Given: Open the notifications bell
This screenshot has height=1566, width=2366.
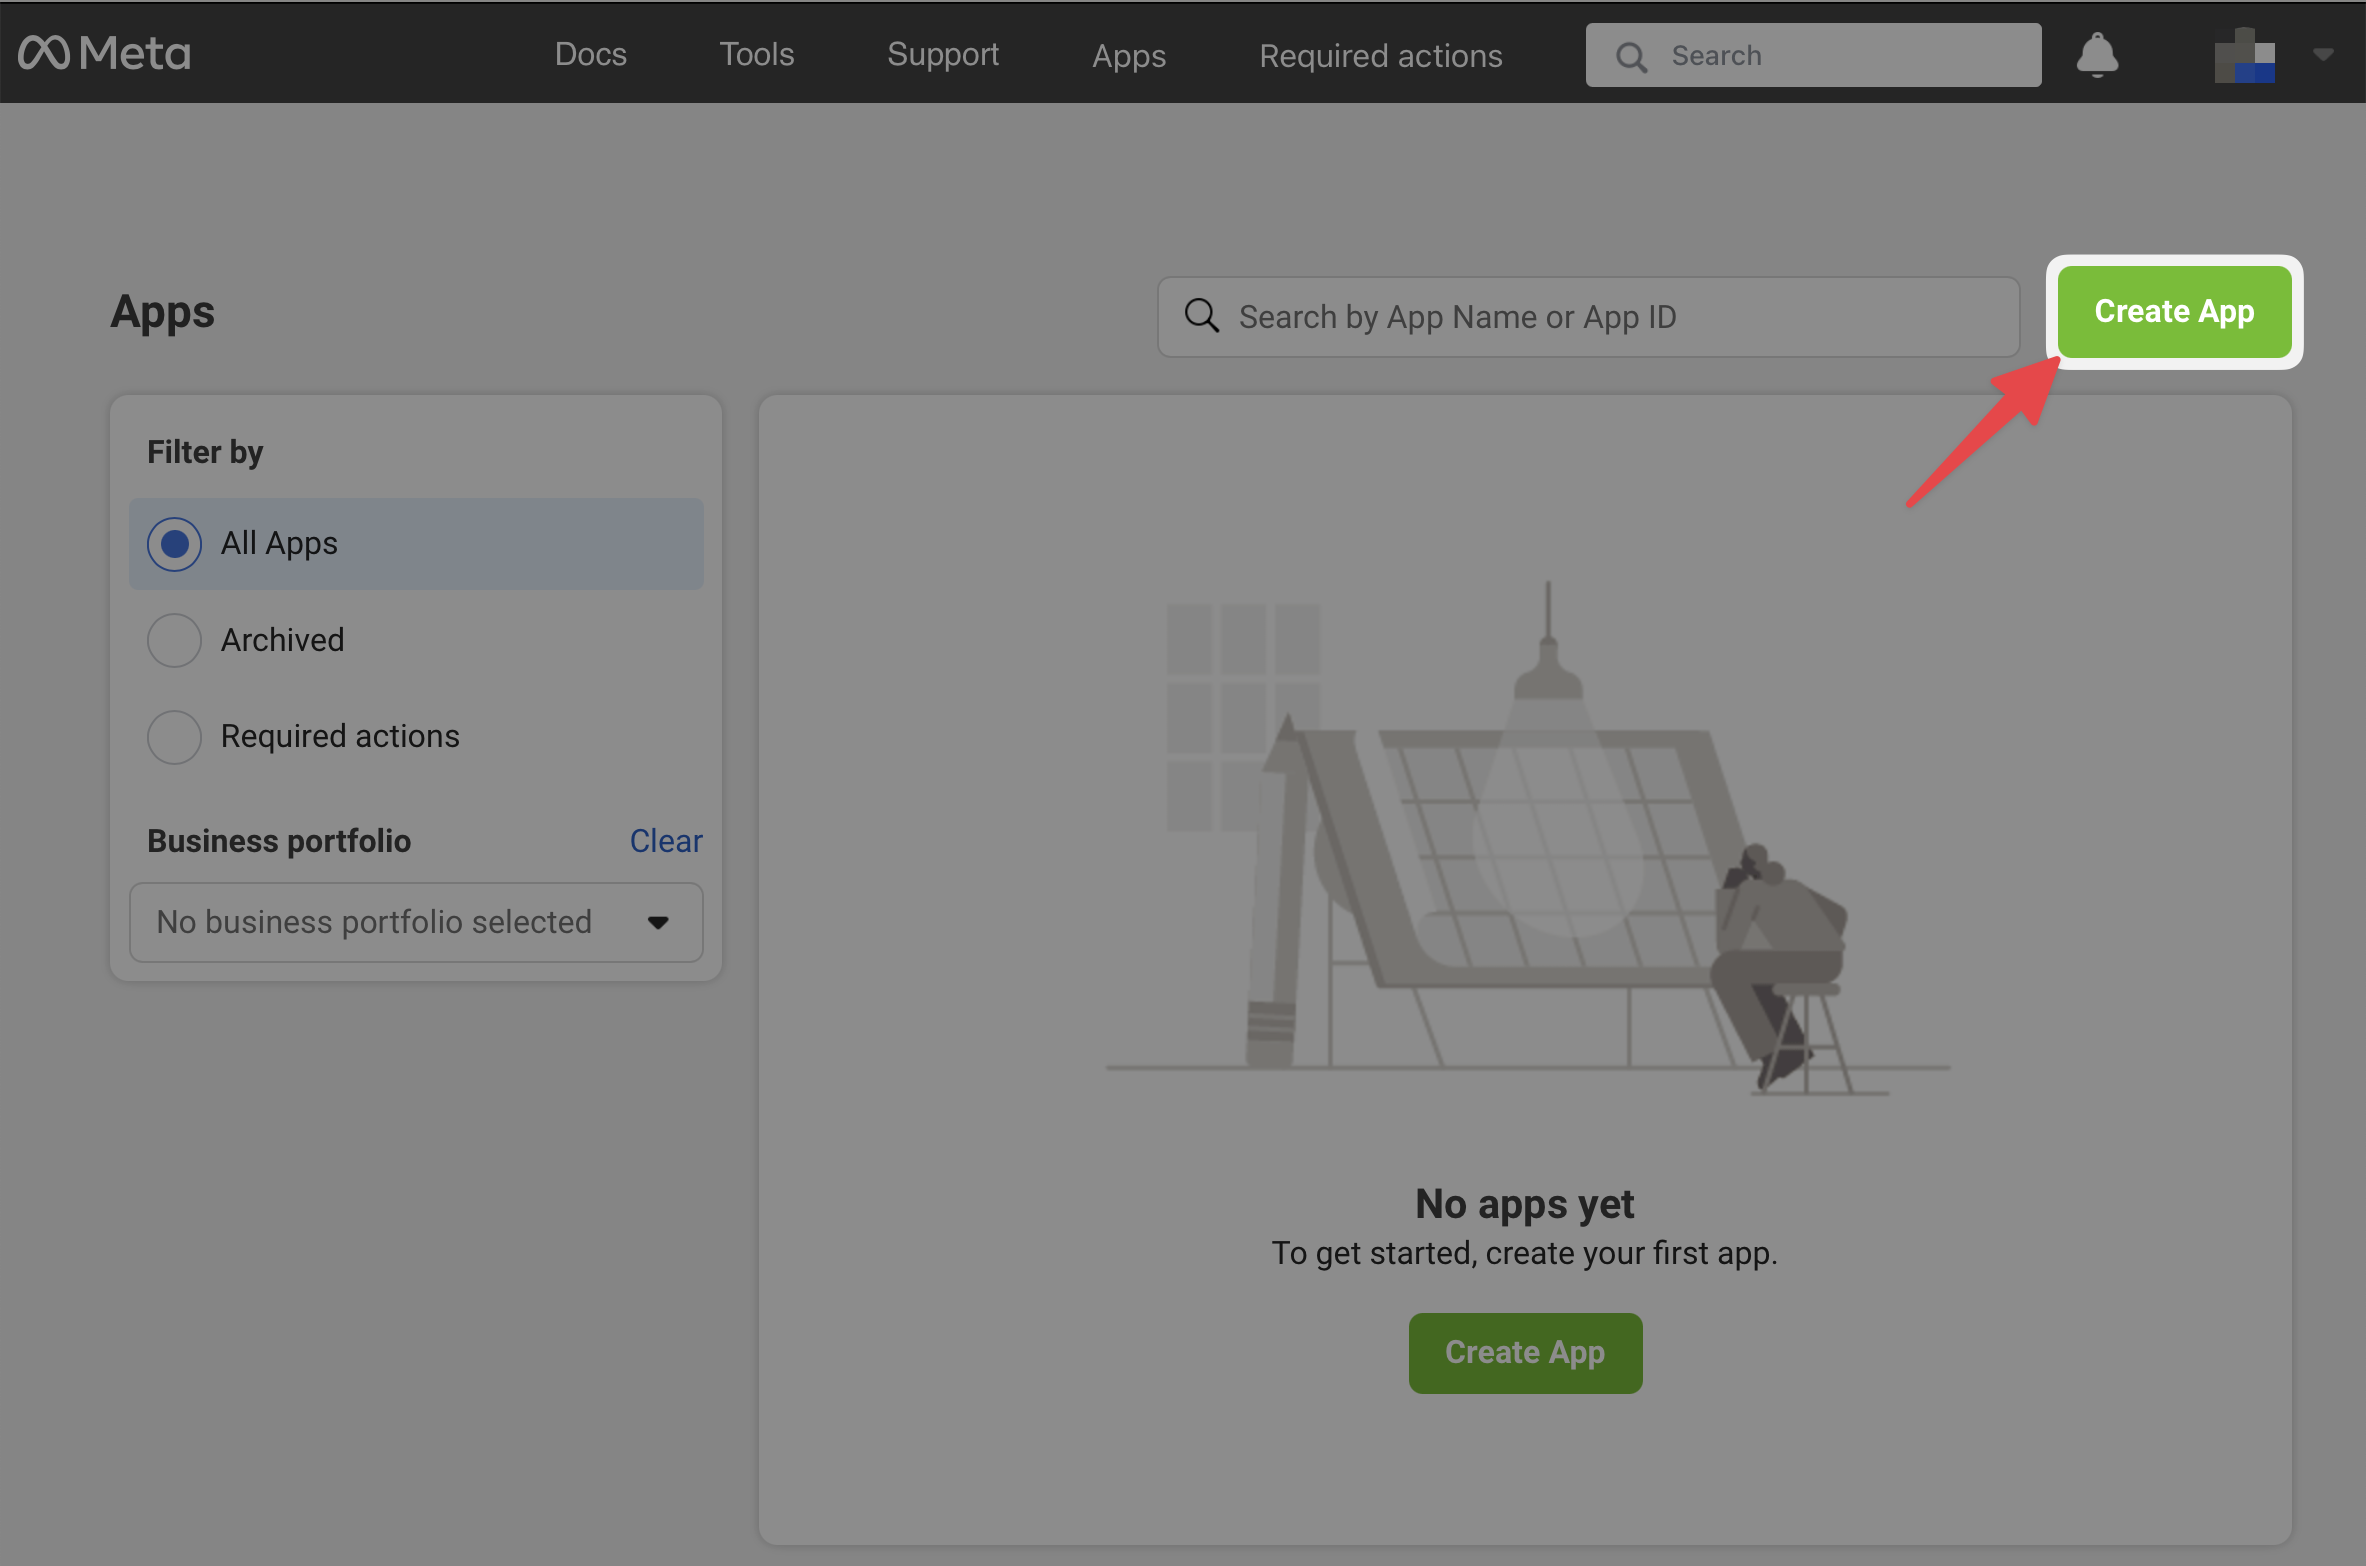Looking at the screenshot, I should point(2097,54).
